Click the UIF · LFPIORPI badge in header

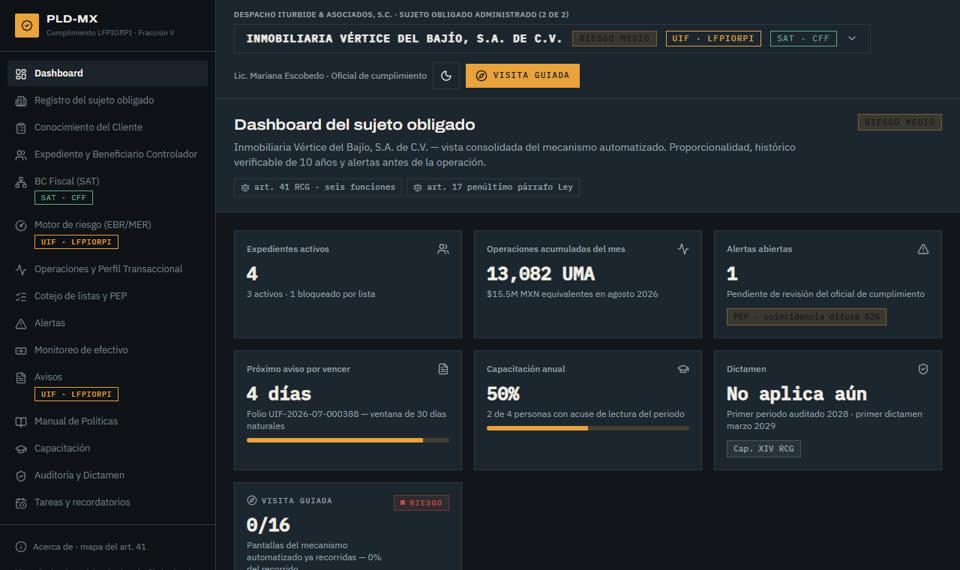click(x=713, y=39)
